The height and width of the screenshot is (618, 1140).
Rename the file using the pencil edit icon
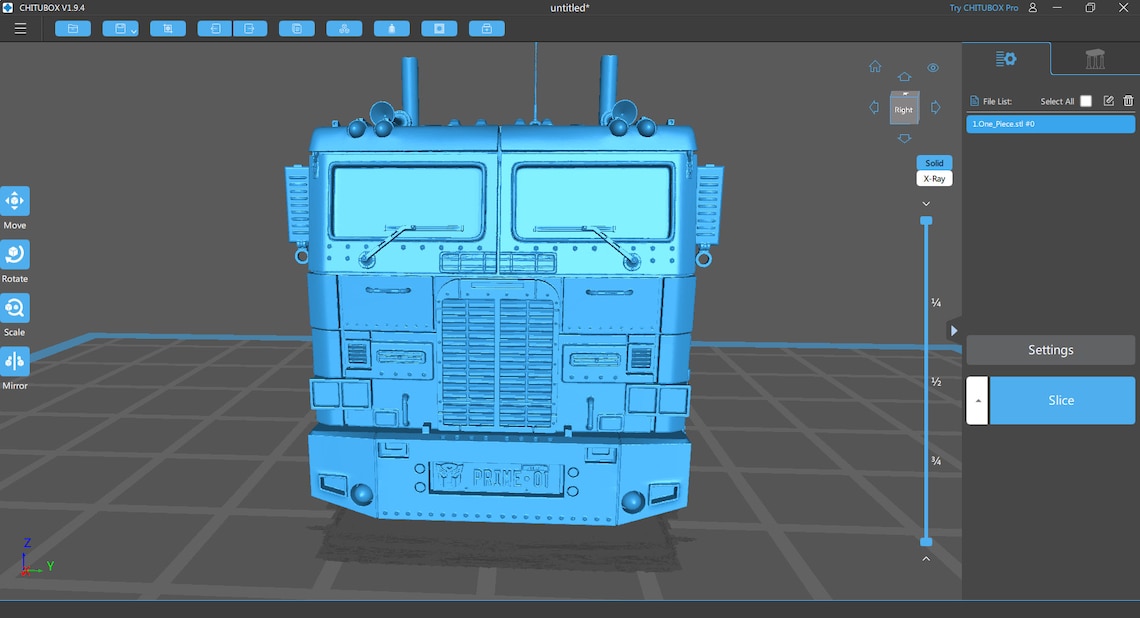pyautogui.click(x=1108, y=101)
